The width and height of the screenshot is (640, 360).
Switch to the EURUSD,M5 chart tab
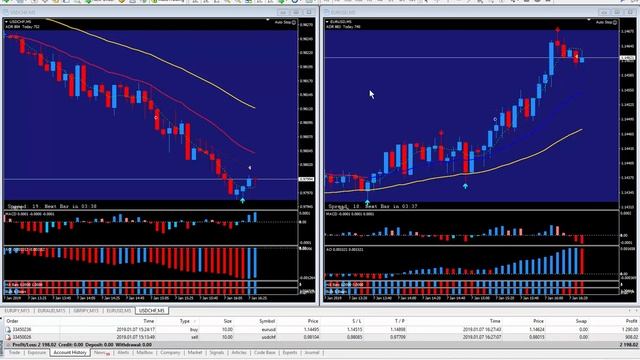tap(119, 311)
